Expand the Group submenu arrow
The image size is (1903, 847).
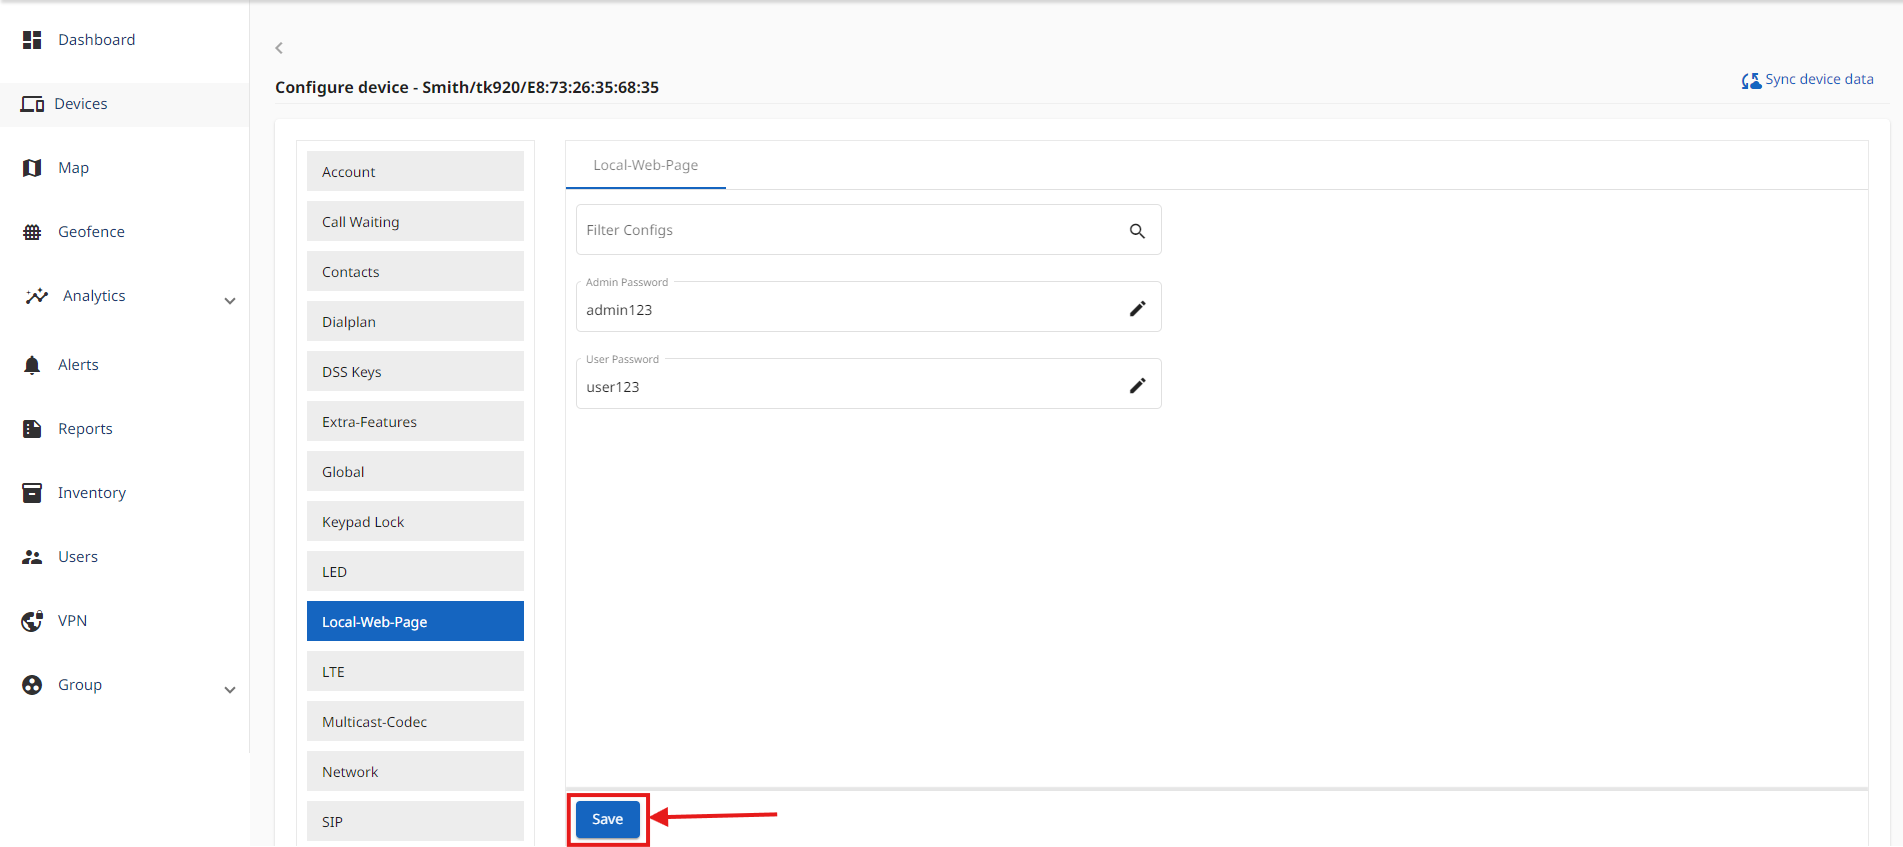pyautogui.click(x=230, y=690)
